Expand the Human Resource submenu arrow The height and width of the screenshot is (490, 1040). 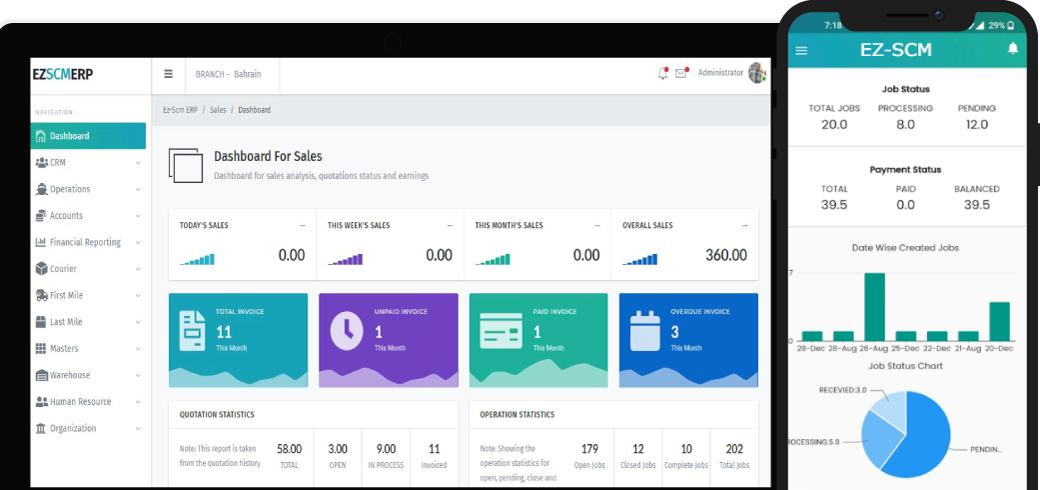[x=138, y=402]
